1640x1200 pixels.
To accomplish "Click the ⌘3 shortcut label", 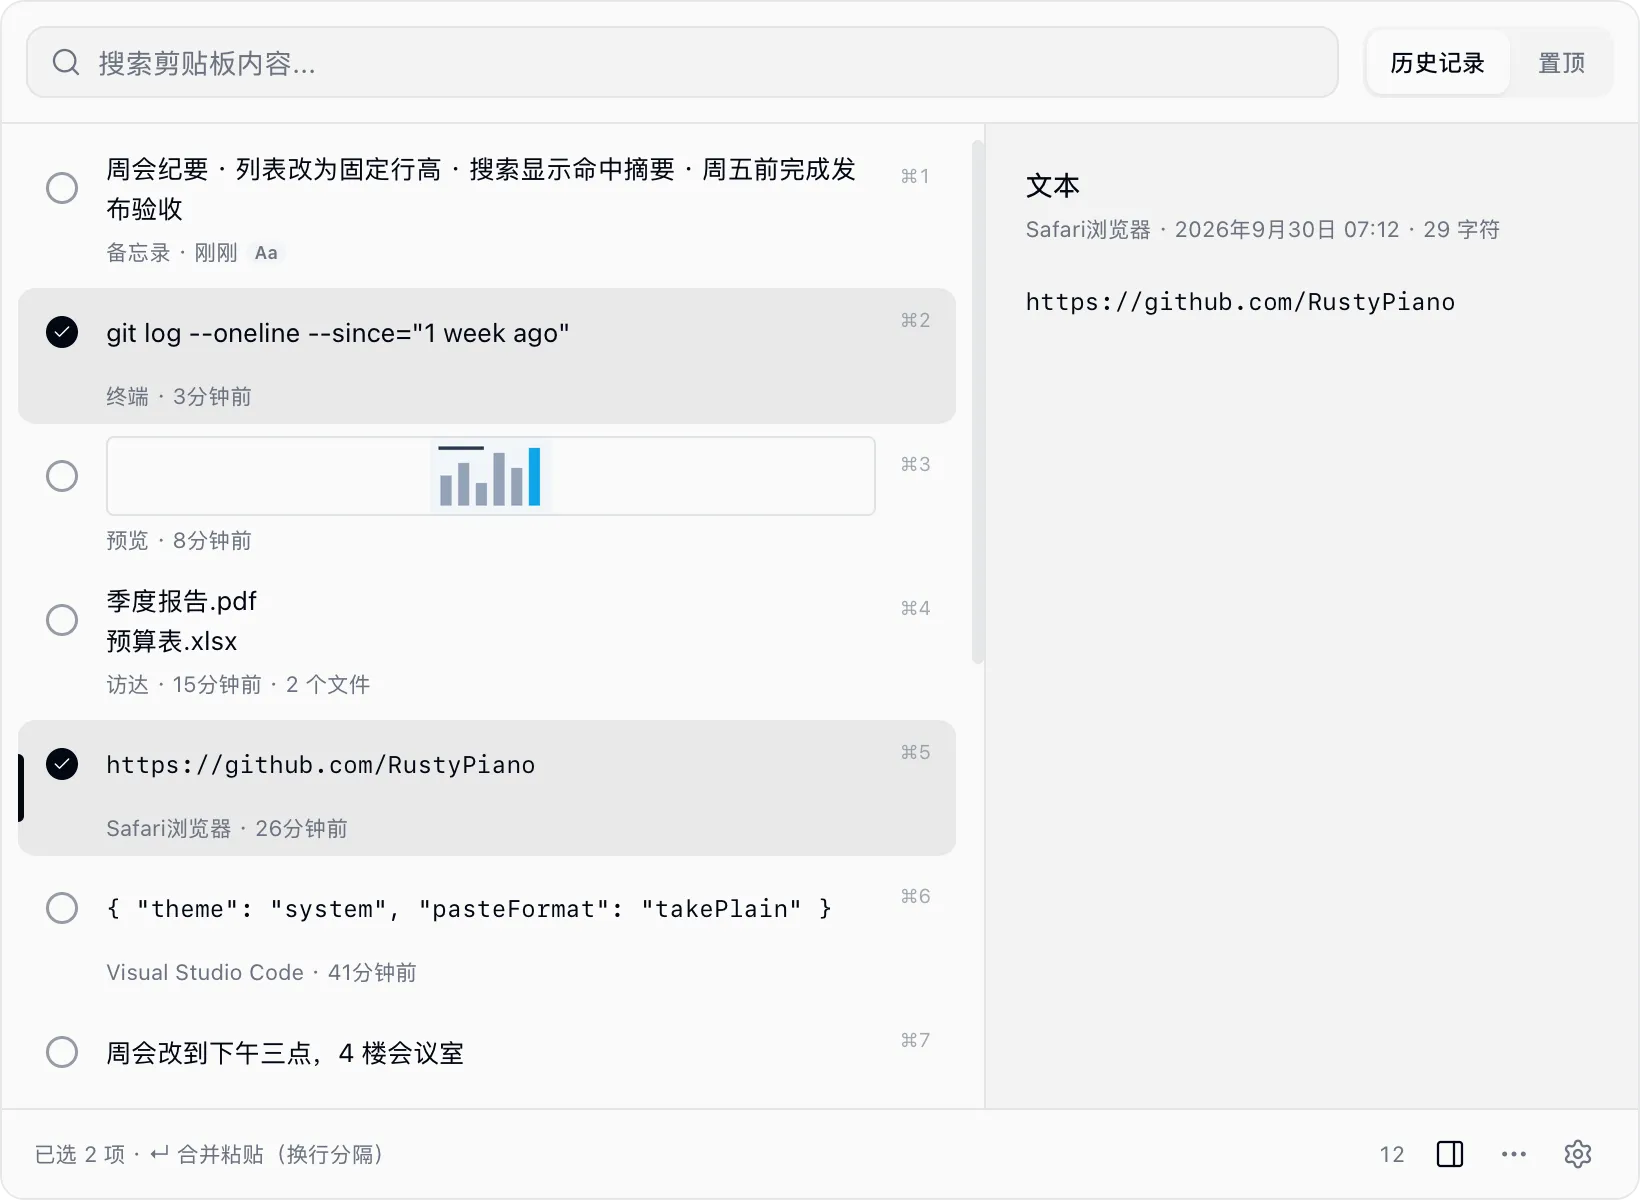I will point(915,464).
